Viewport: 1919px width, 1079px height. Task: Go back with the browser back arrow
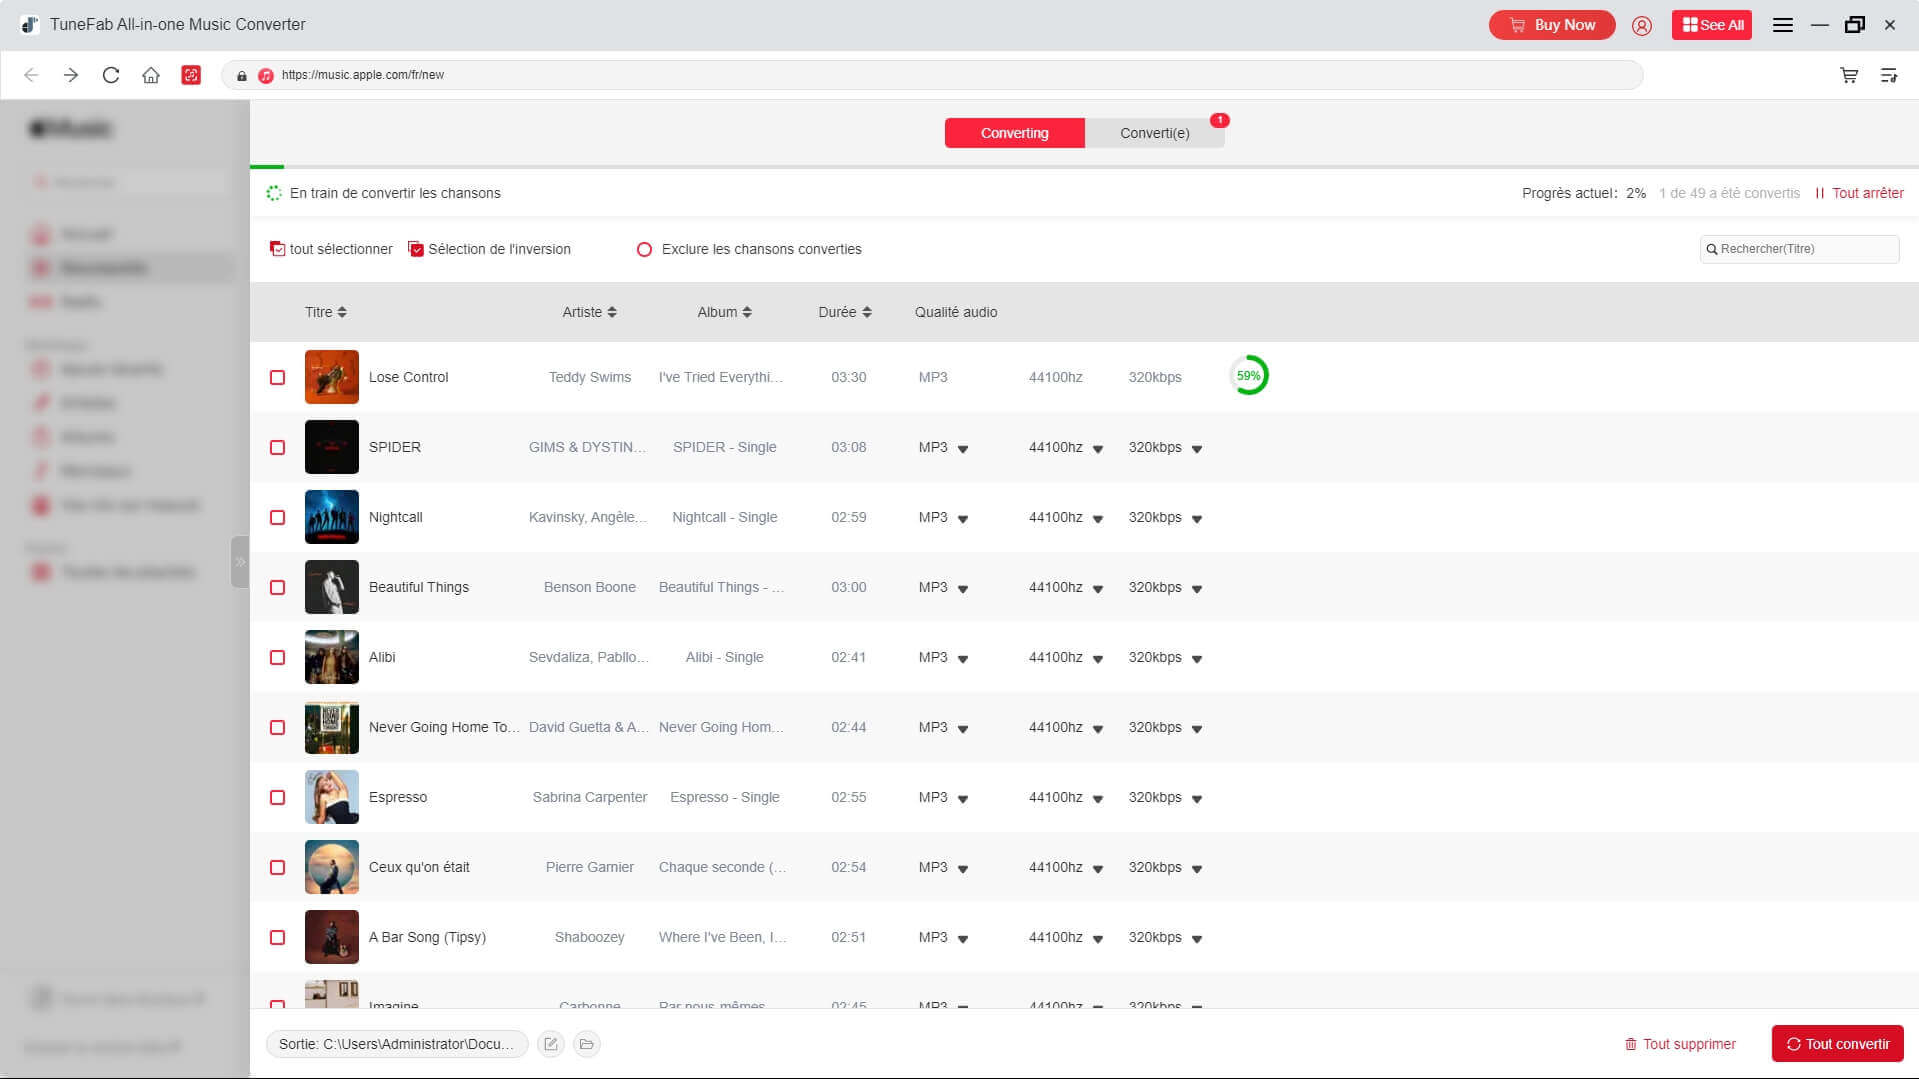(31, 75)
